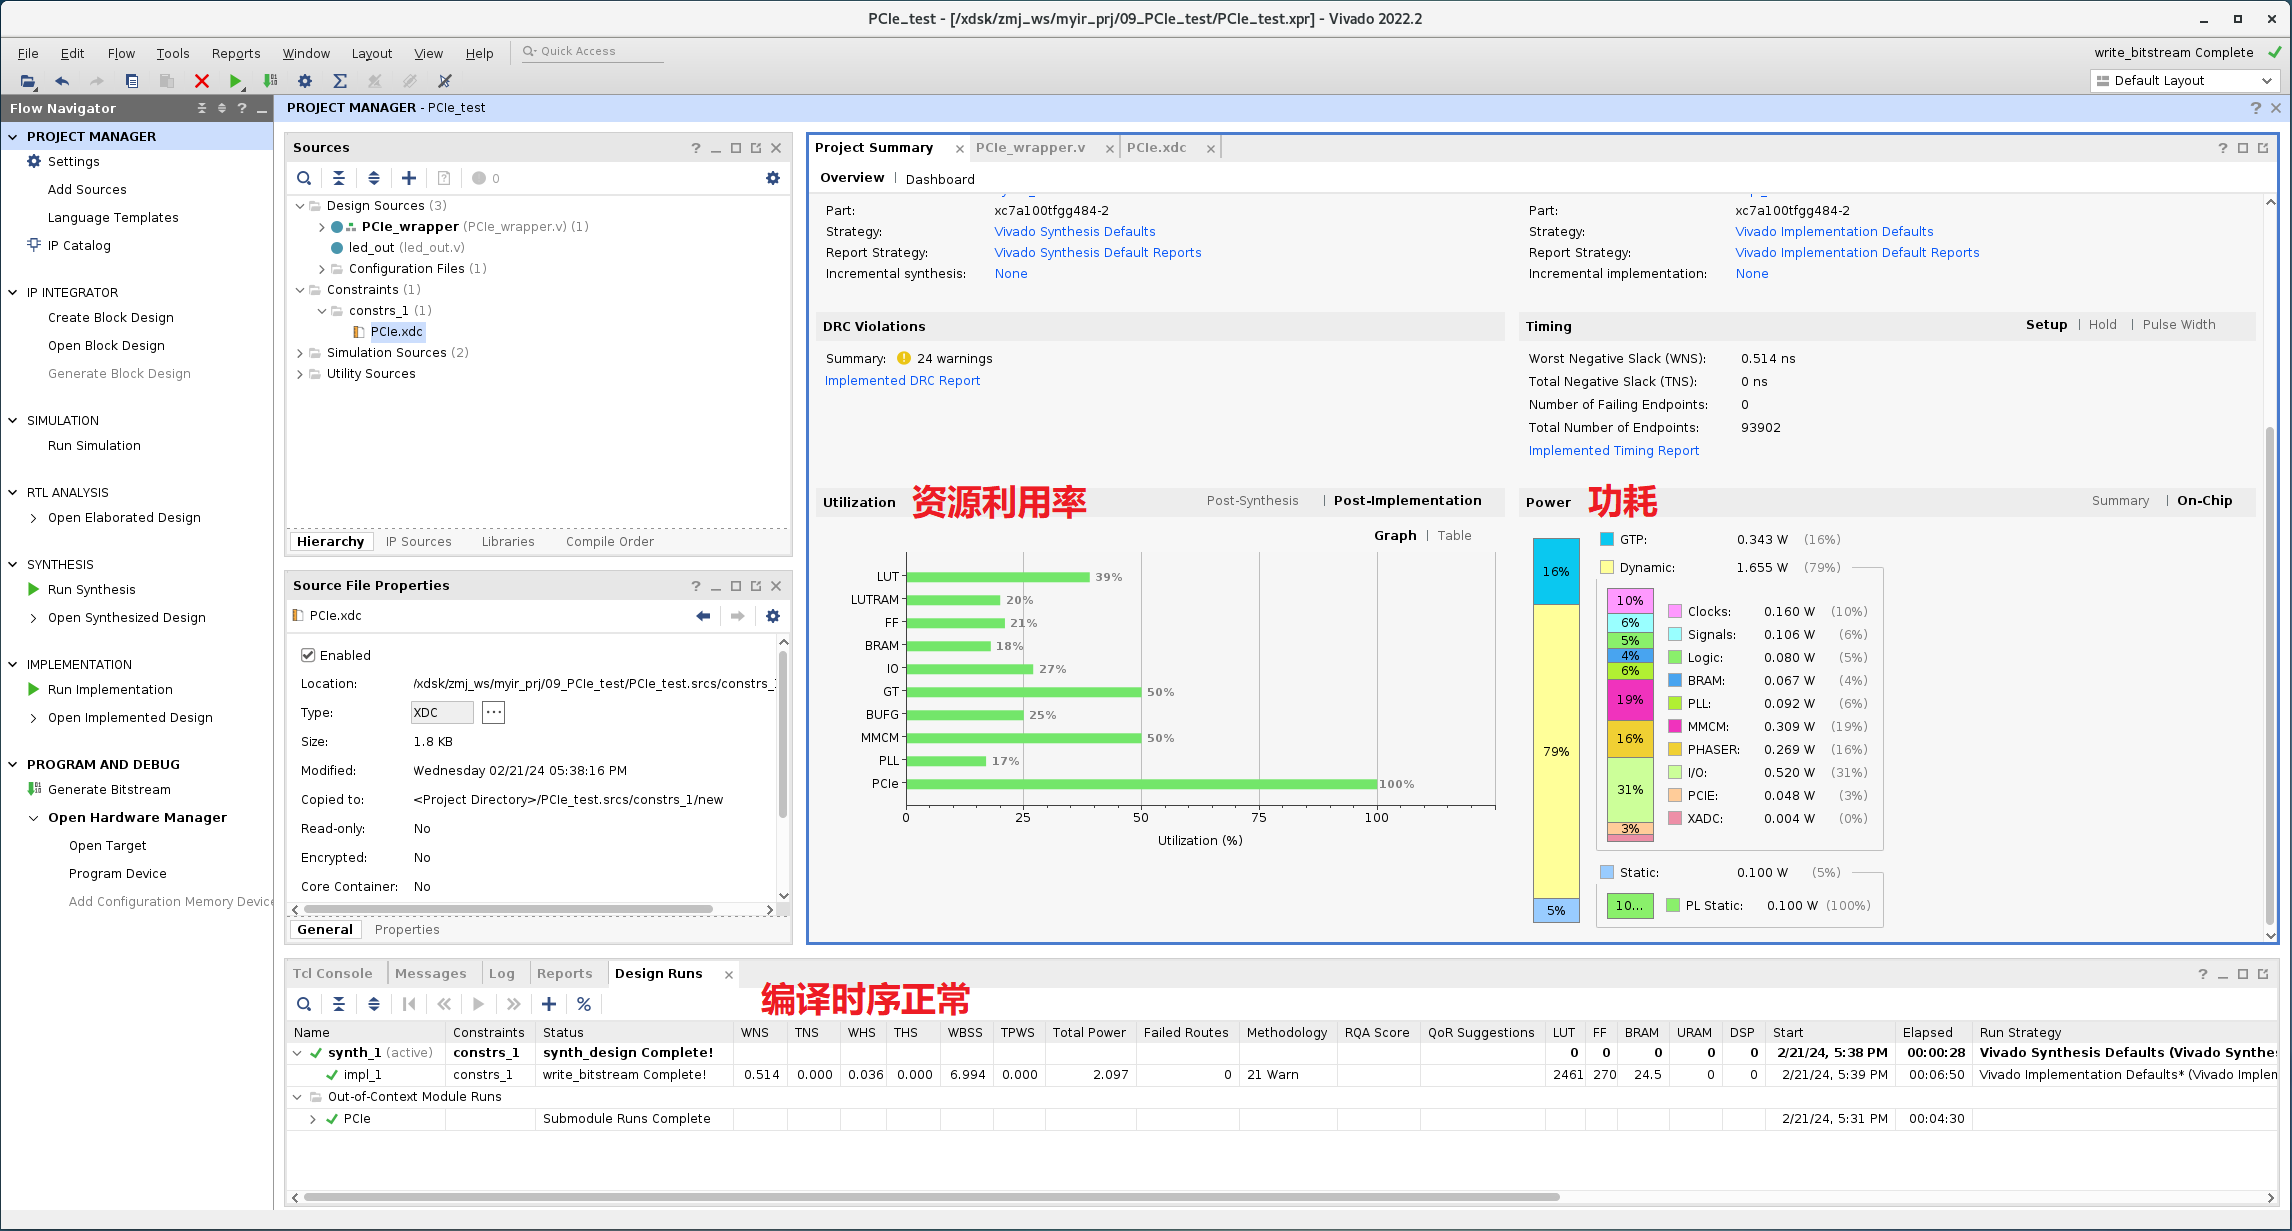Select the Setup timing view
The height and width of the screenshot is (1231, 2292).
tap(2046, 324)
